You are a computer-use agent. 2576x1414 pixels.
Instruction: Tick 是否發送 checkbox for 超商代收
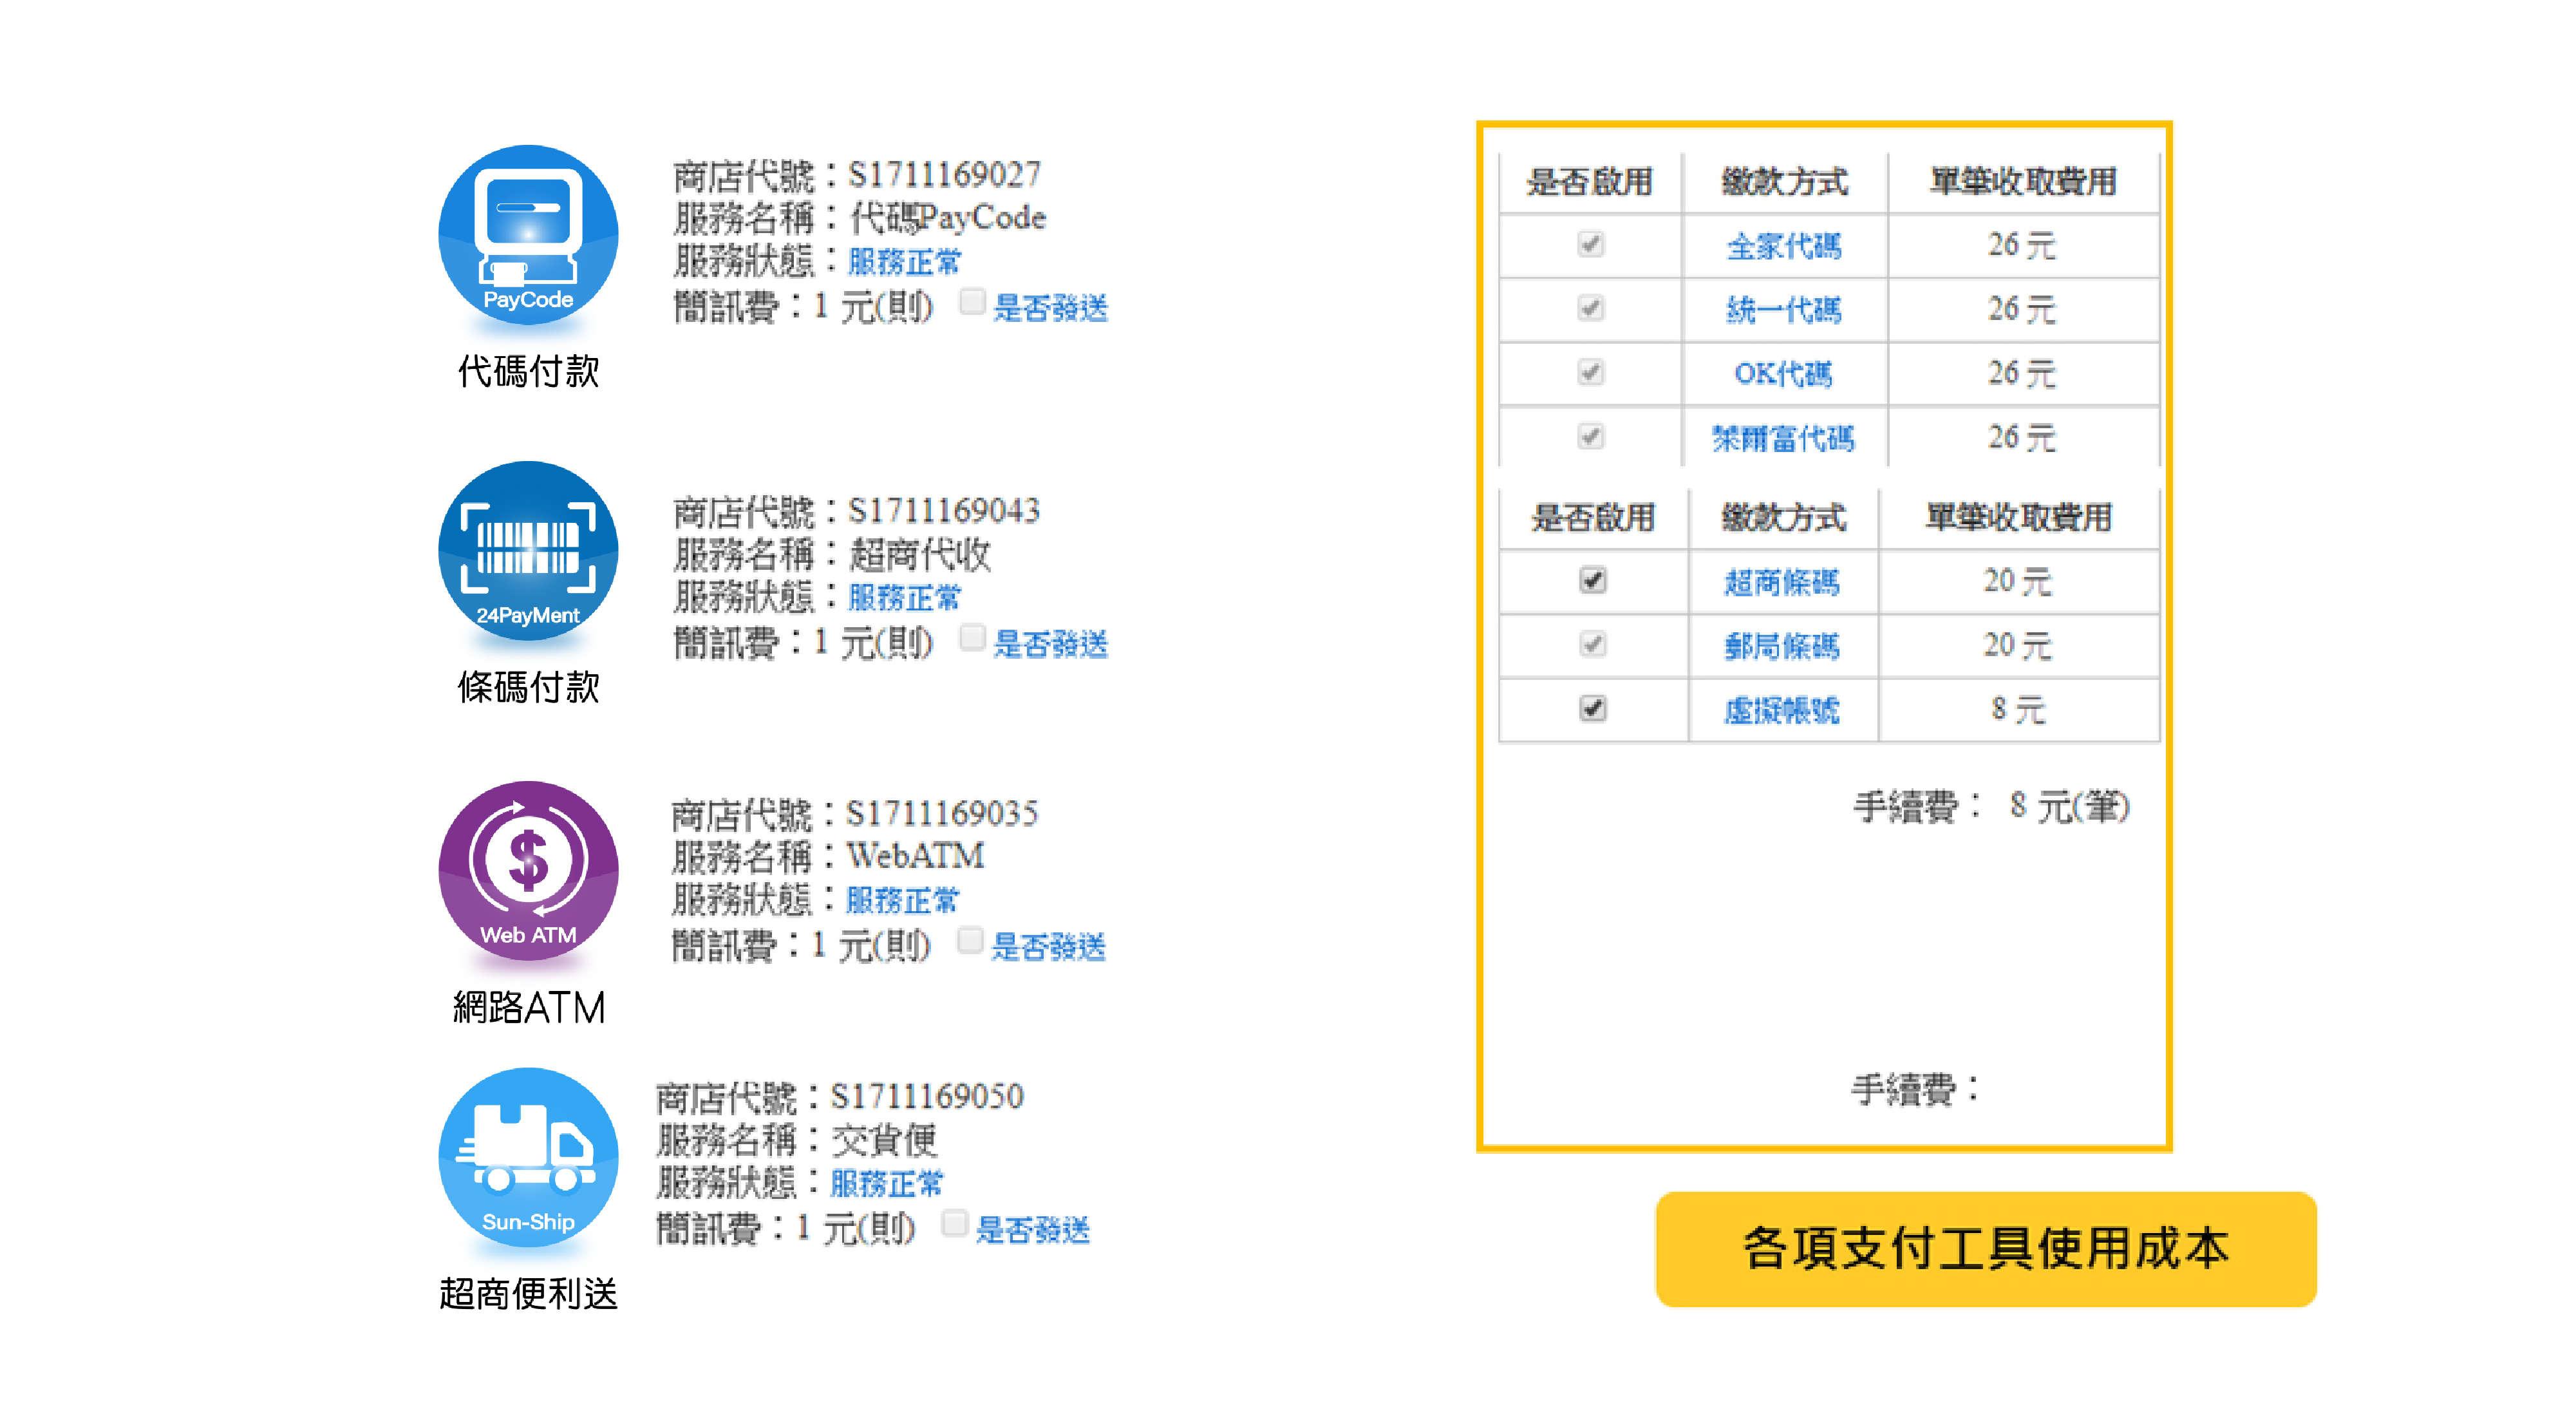coord(971,638)
